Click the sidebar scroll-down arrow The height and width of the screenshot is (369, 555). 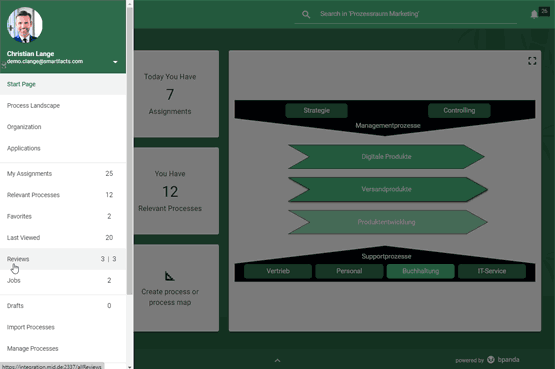pos(130,367)
